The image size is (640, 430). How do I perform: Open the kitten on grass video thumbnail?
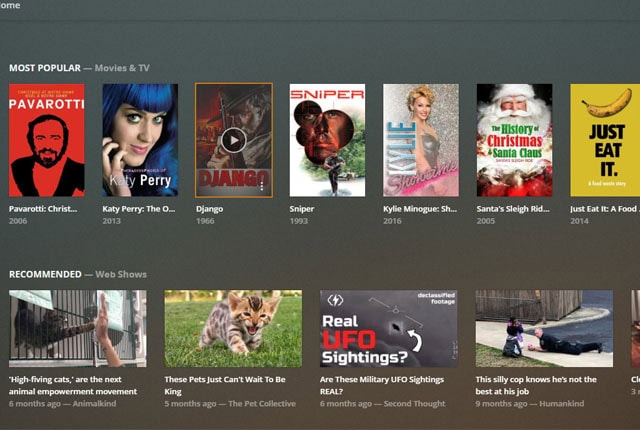pyautogui.click(x=233, y=328)
